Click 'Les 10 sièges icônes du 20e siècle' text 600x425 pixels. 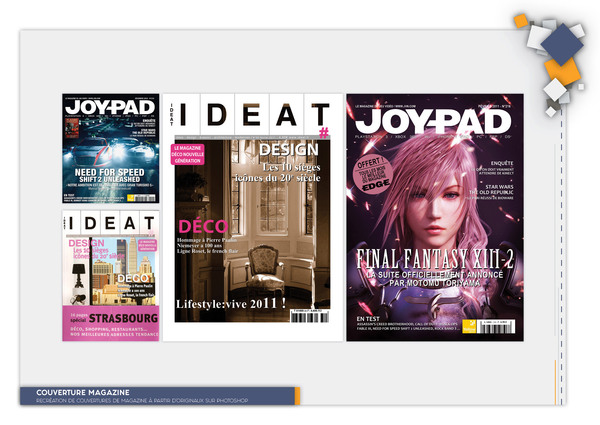click(278, 173)
